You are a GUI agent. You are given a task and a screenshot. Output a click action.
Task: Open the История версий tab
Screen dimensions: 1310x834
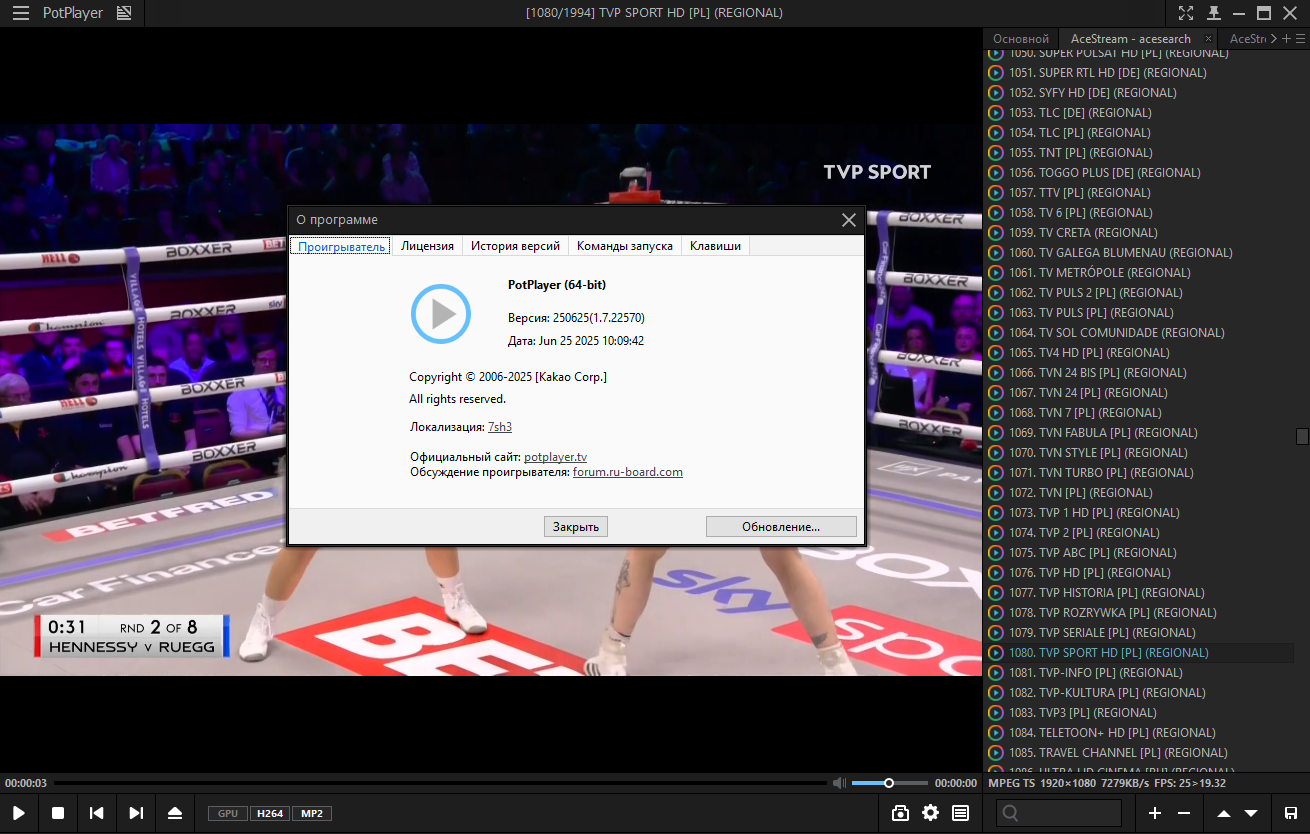click(515, 246)
